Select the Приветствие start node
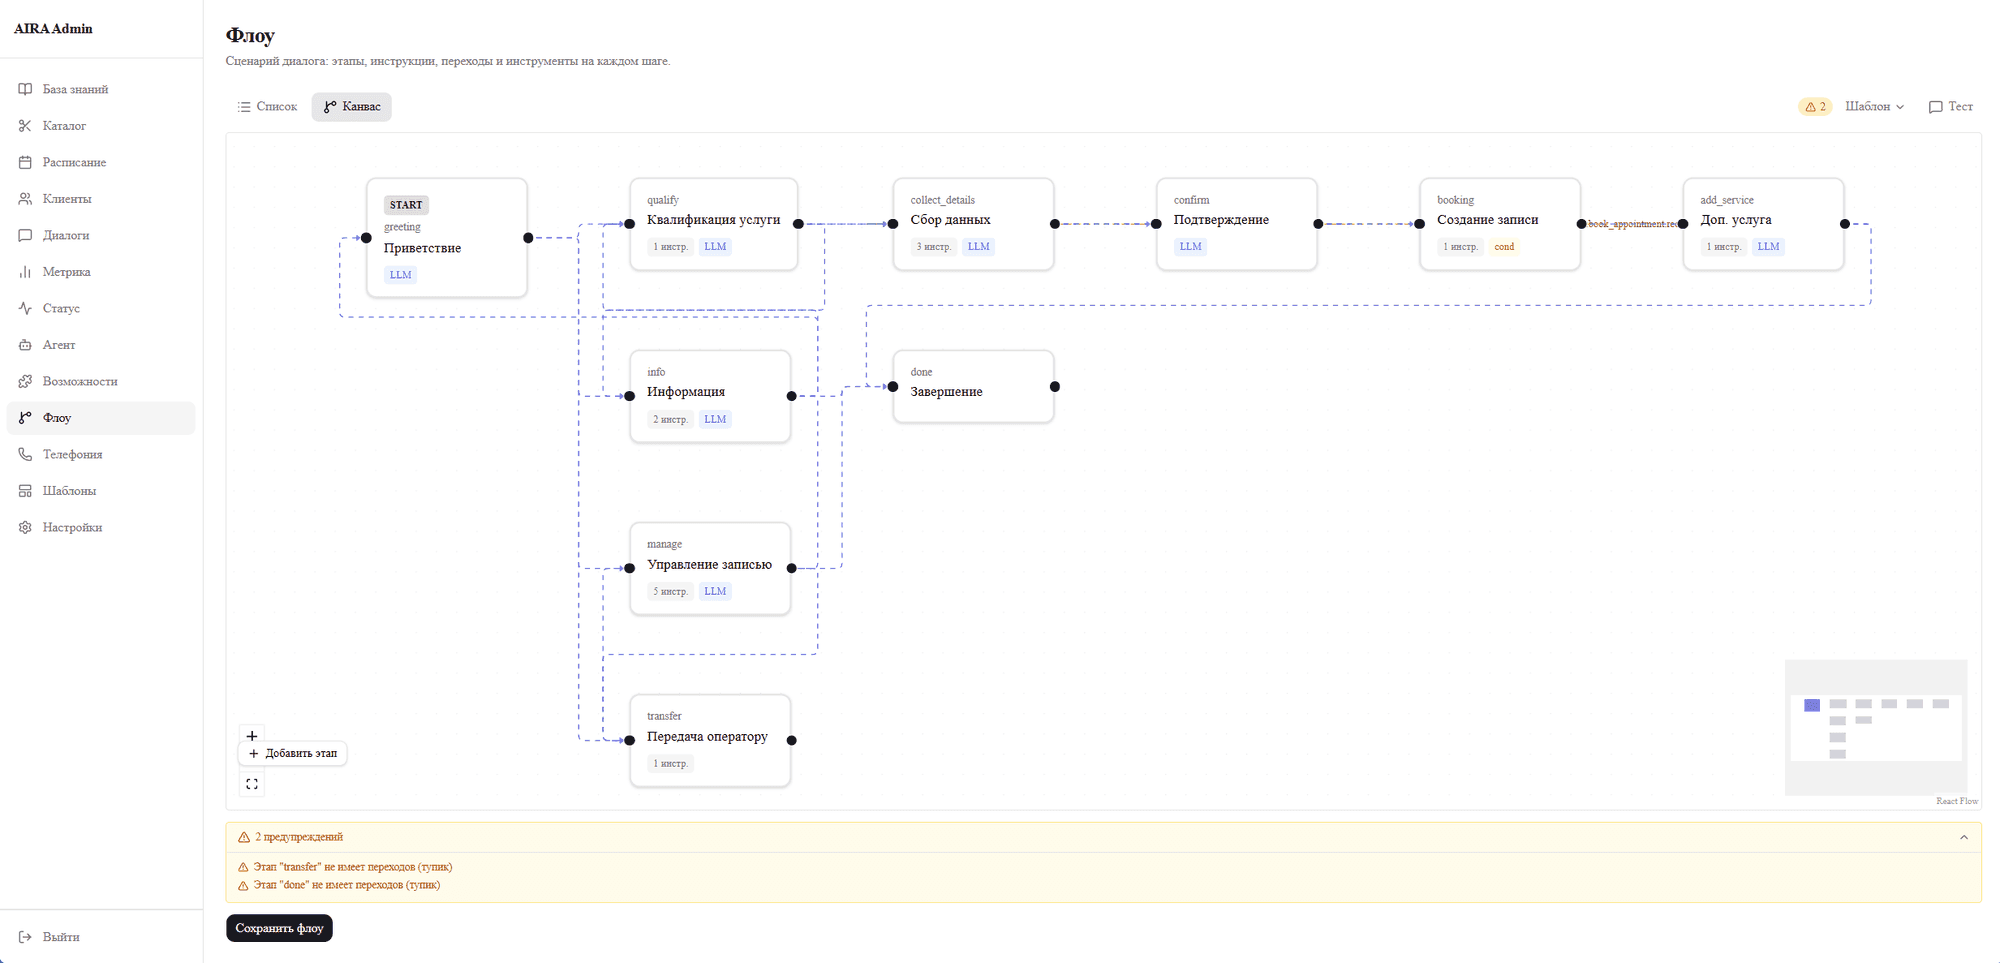 [447, 238]
